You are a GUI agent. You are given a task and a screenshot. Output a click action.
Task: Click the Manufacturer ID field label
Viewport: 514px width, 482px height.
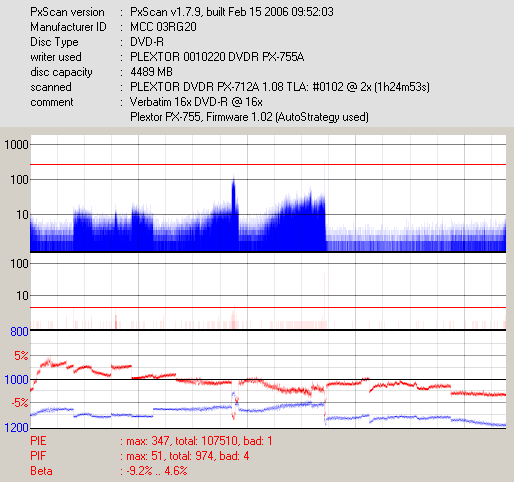click(68, 27)
